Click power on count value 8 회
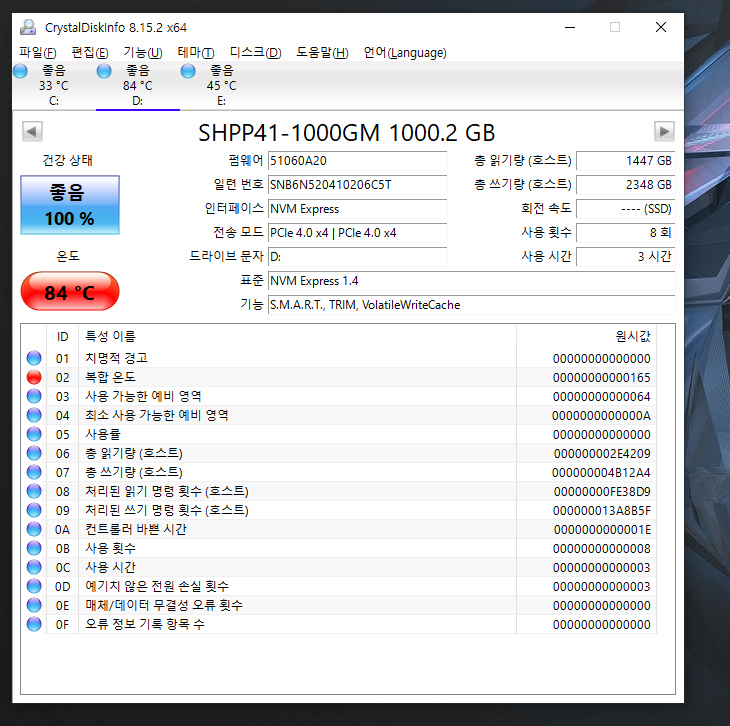This screenshot has width=730, height=726. [626, 233]
